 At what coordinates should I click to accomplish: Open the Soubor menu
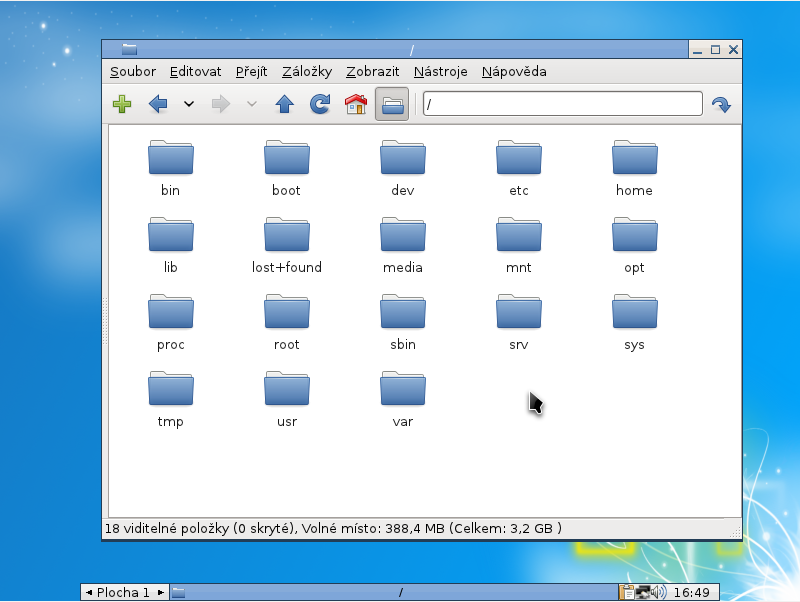[x=133, y=71]
